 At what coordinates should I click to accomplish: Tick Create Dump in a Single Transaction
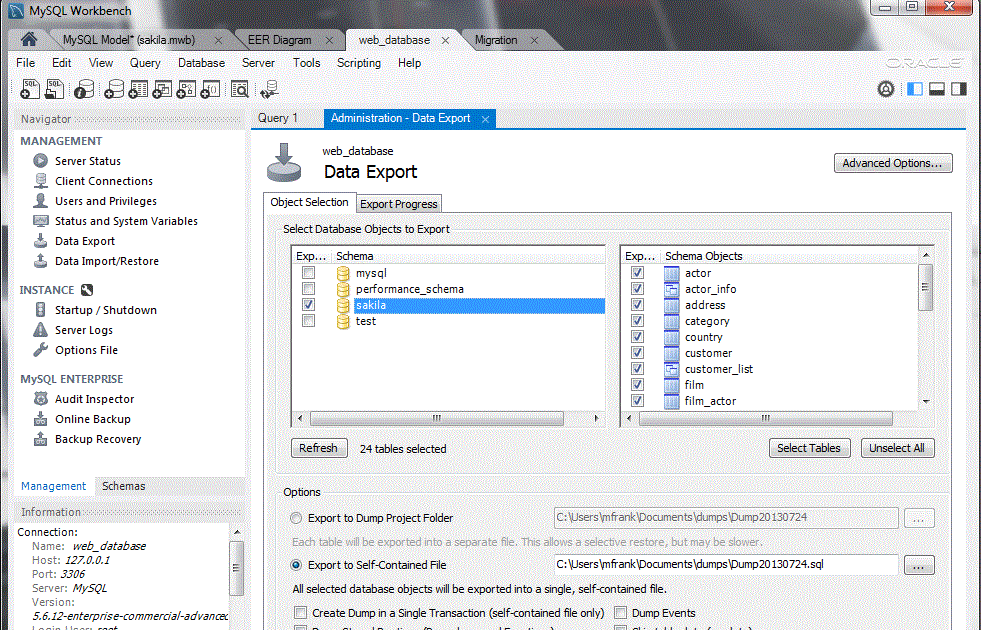300,613
